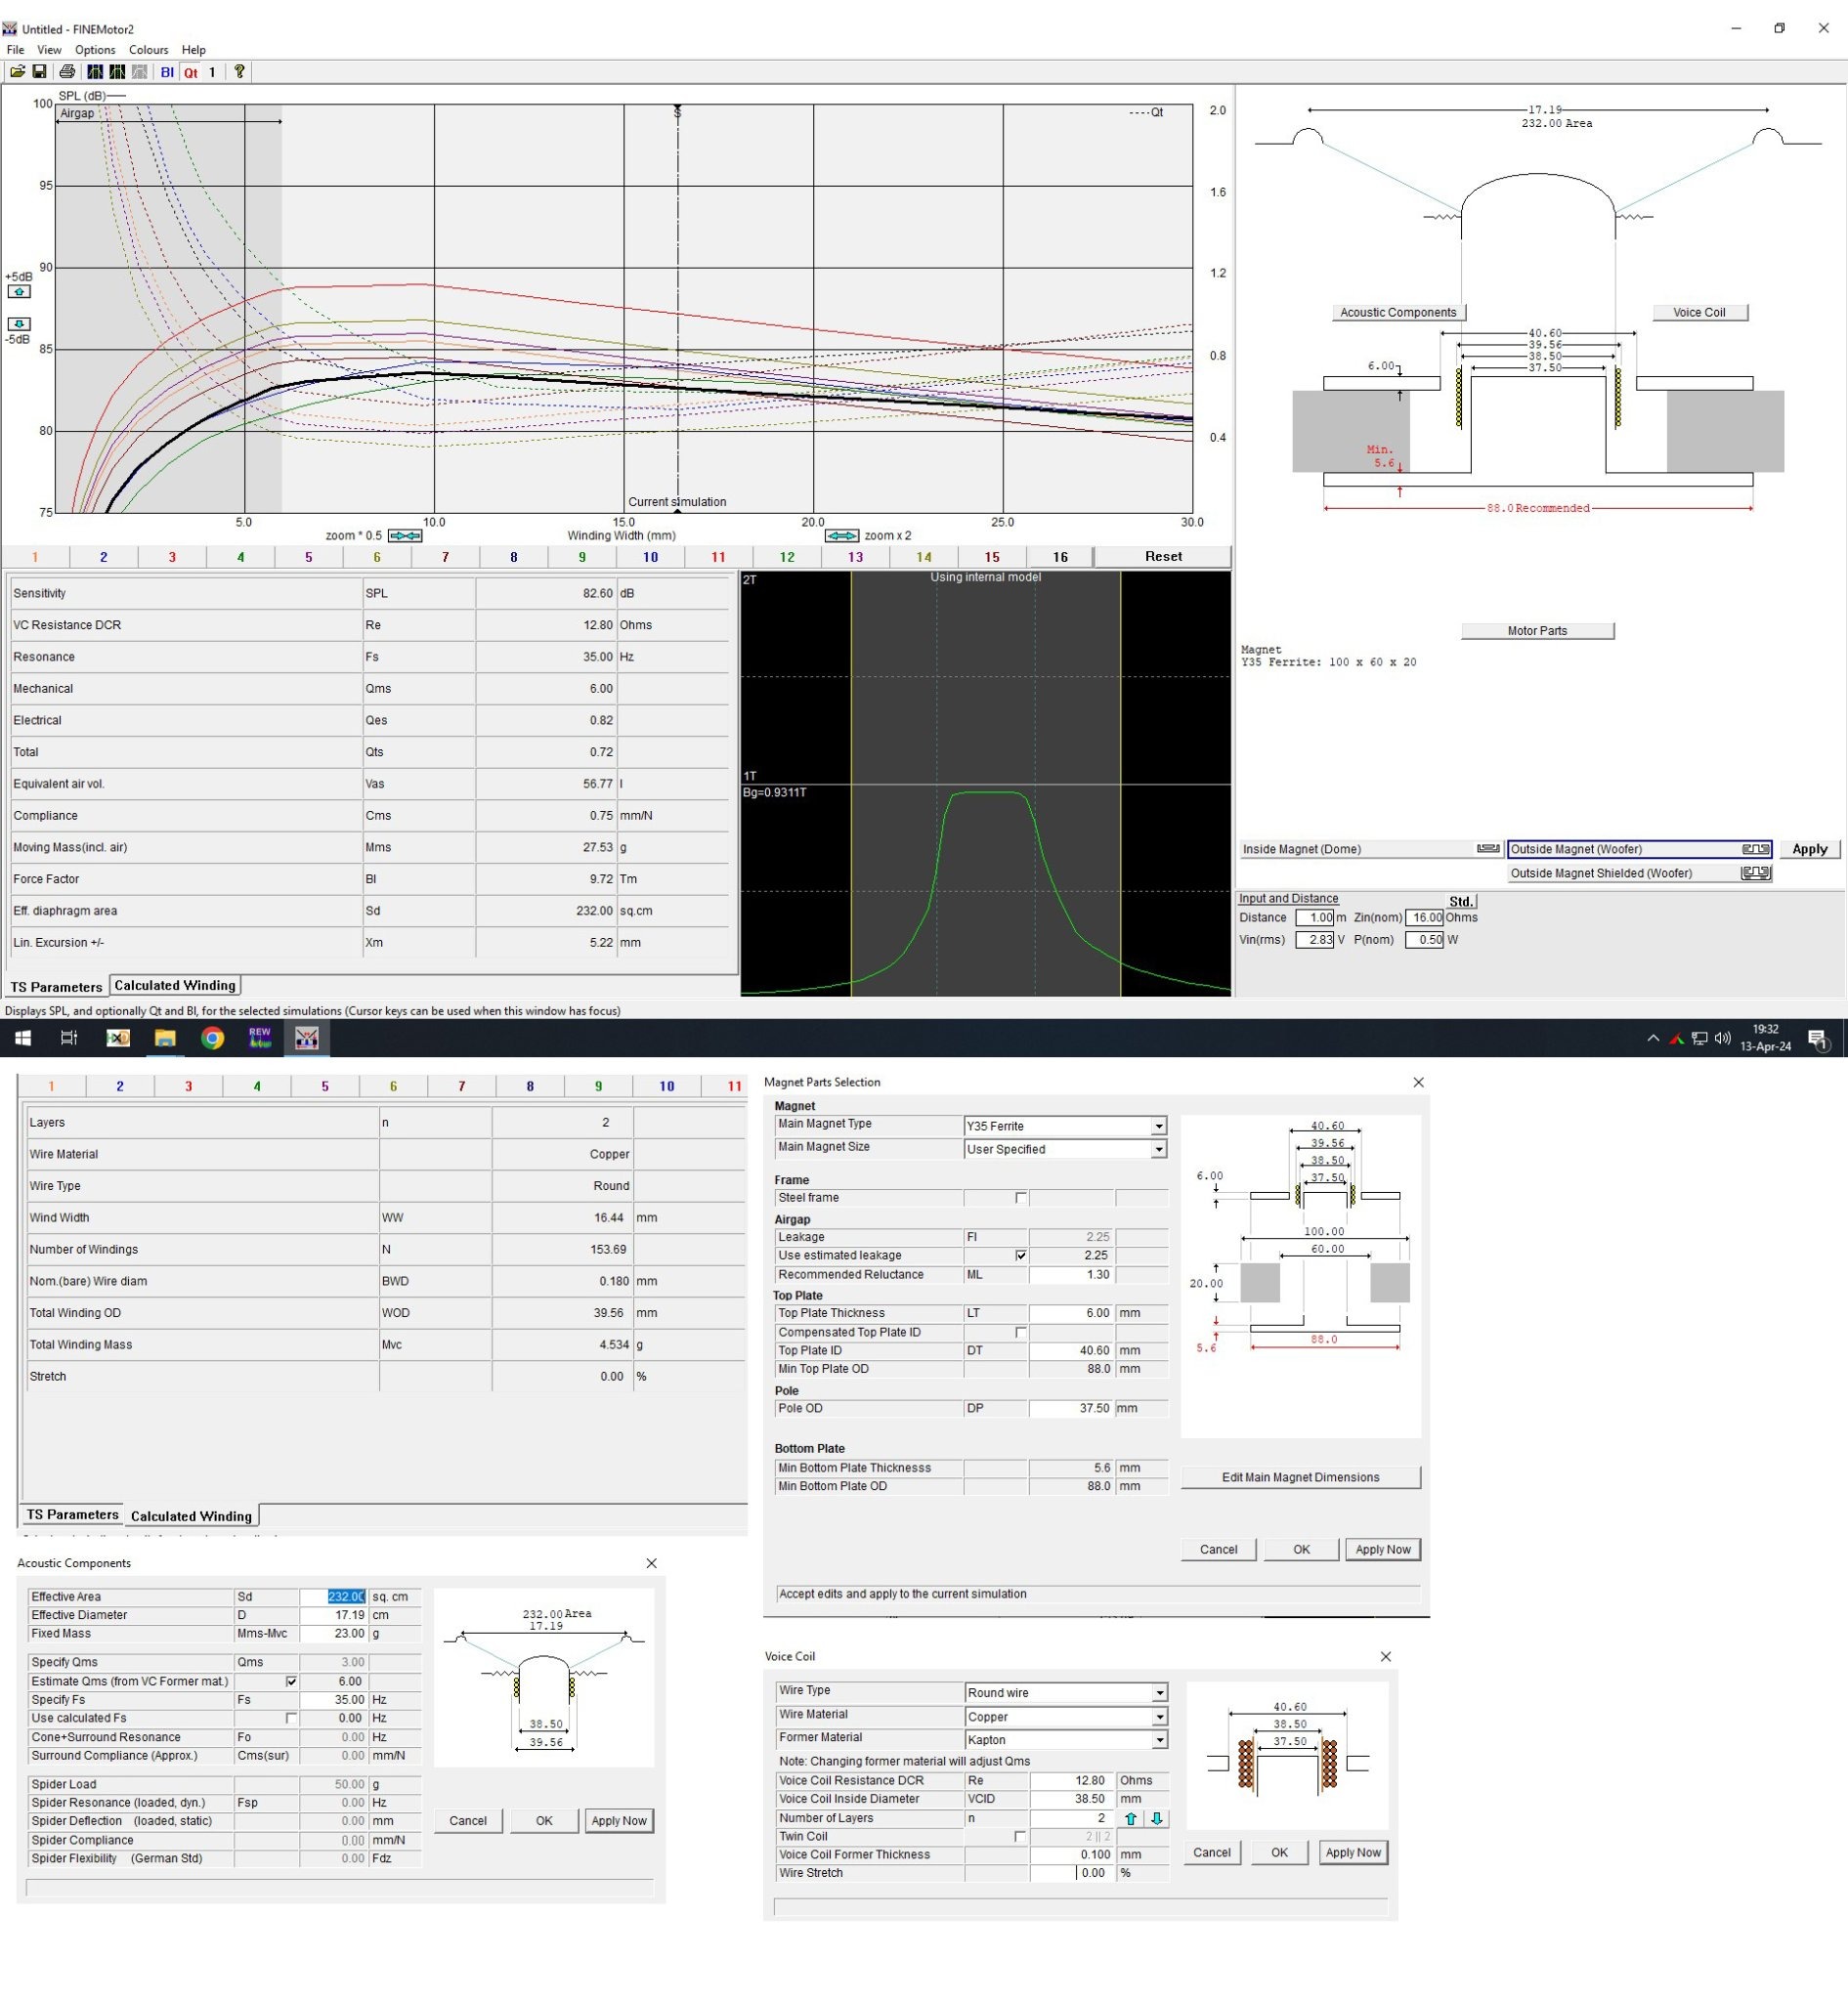Click the second black motor-view toolbar icon
This screenshot has width=1848, height=2001.
(x=117, y=72)
